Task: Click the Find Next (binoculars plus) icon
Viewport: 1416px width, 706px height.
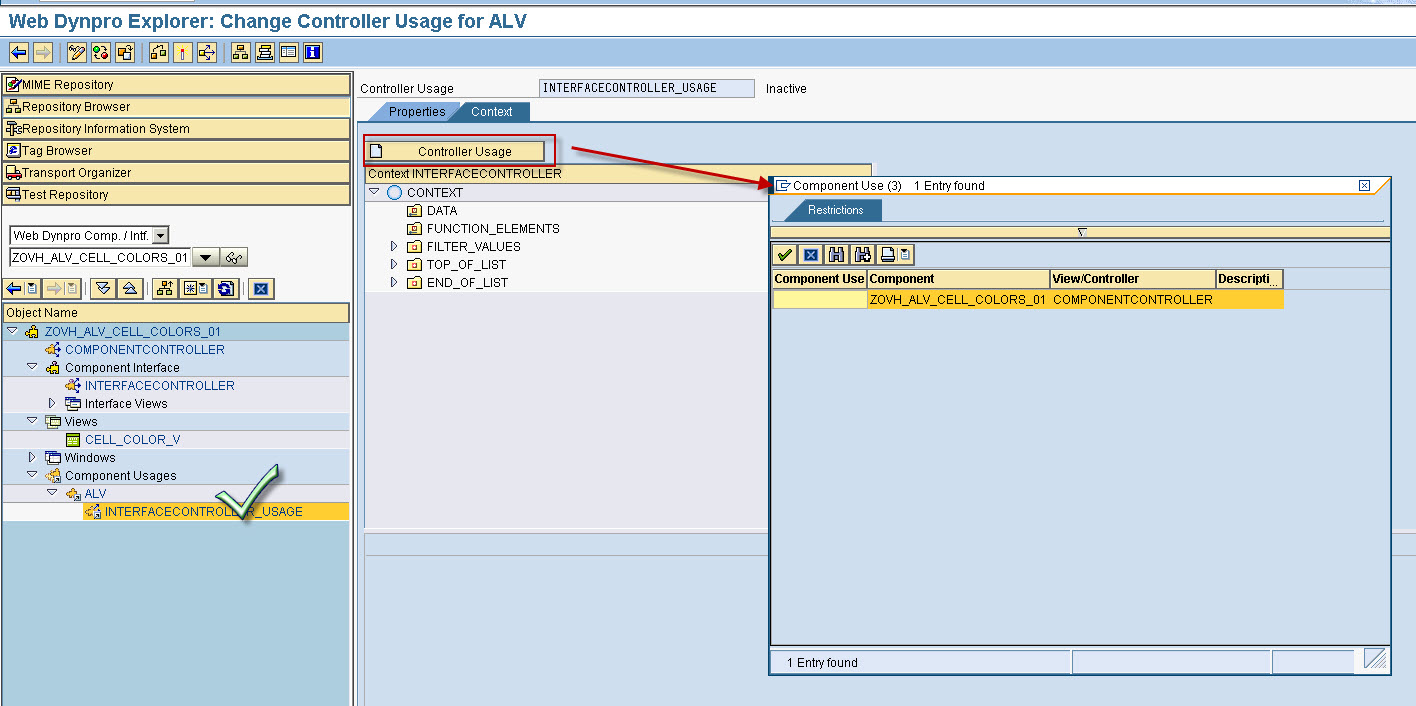Action: pos(862,254)
